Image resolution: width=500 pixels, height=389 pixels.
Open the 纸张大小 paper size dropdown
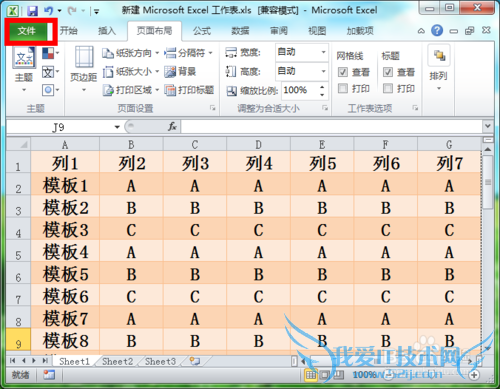pos(130,72)
